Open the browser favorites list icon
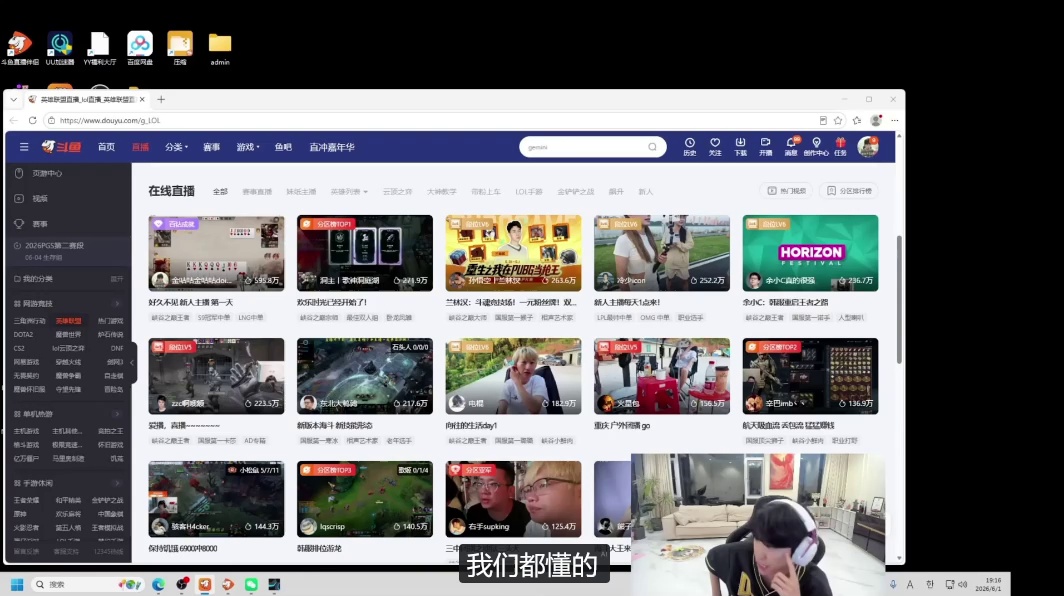The height and width of the screenshot is (596, 1064). [857, 120]
